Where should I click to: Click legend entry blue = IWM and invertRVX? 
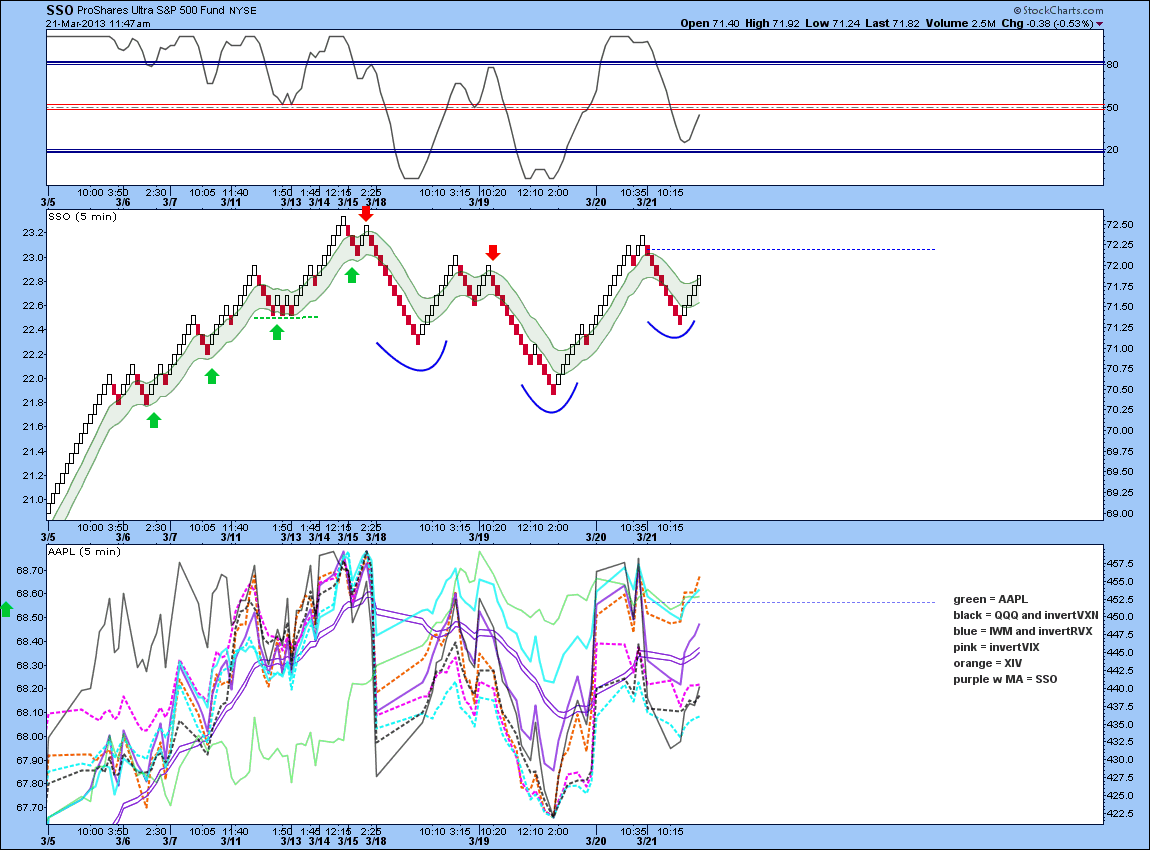click(1023, 631)
